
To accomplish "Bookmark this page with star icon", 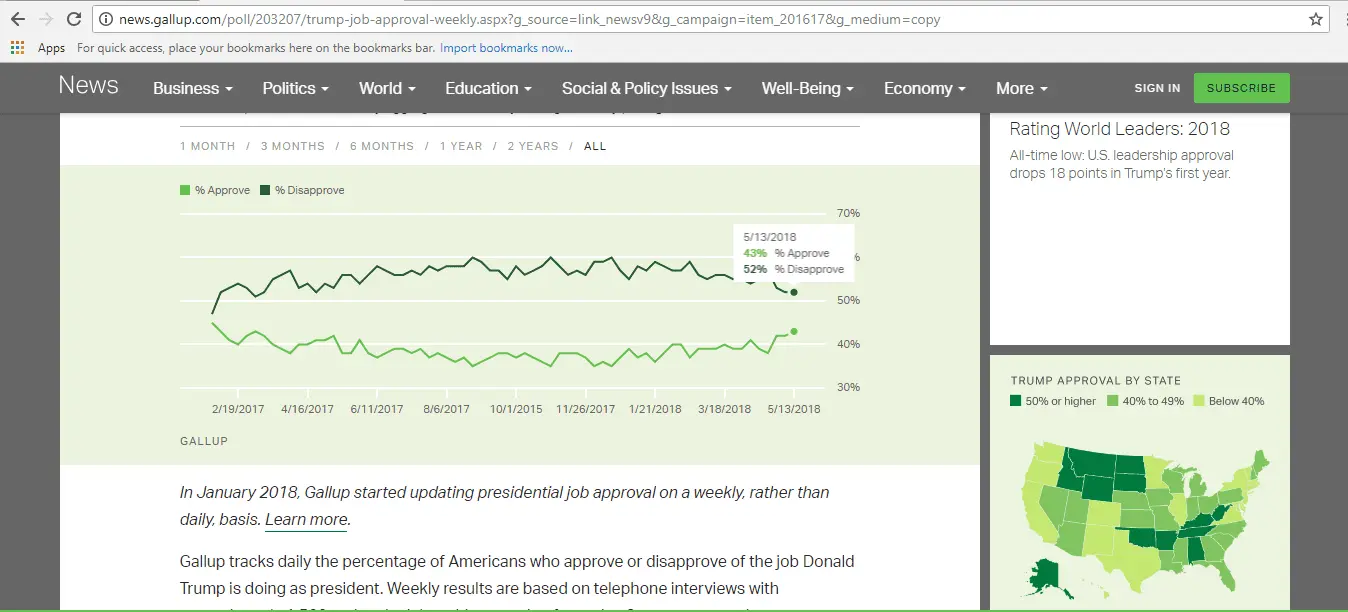I will [1316, 19].
